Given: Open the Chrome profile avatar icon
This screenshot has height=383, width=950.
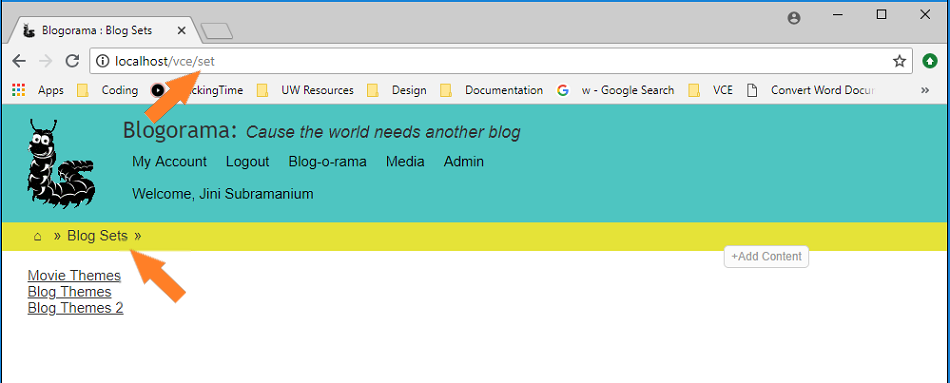Looking at the screenshot, I should 794,18.
